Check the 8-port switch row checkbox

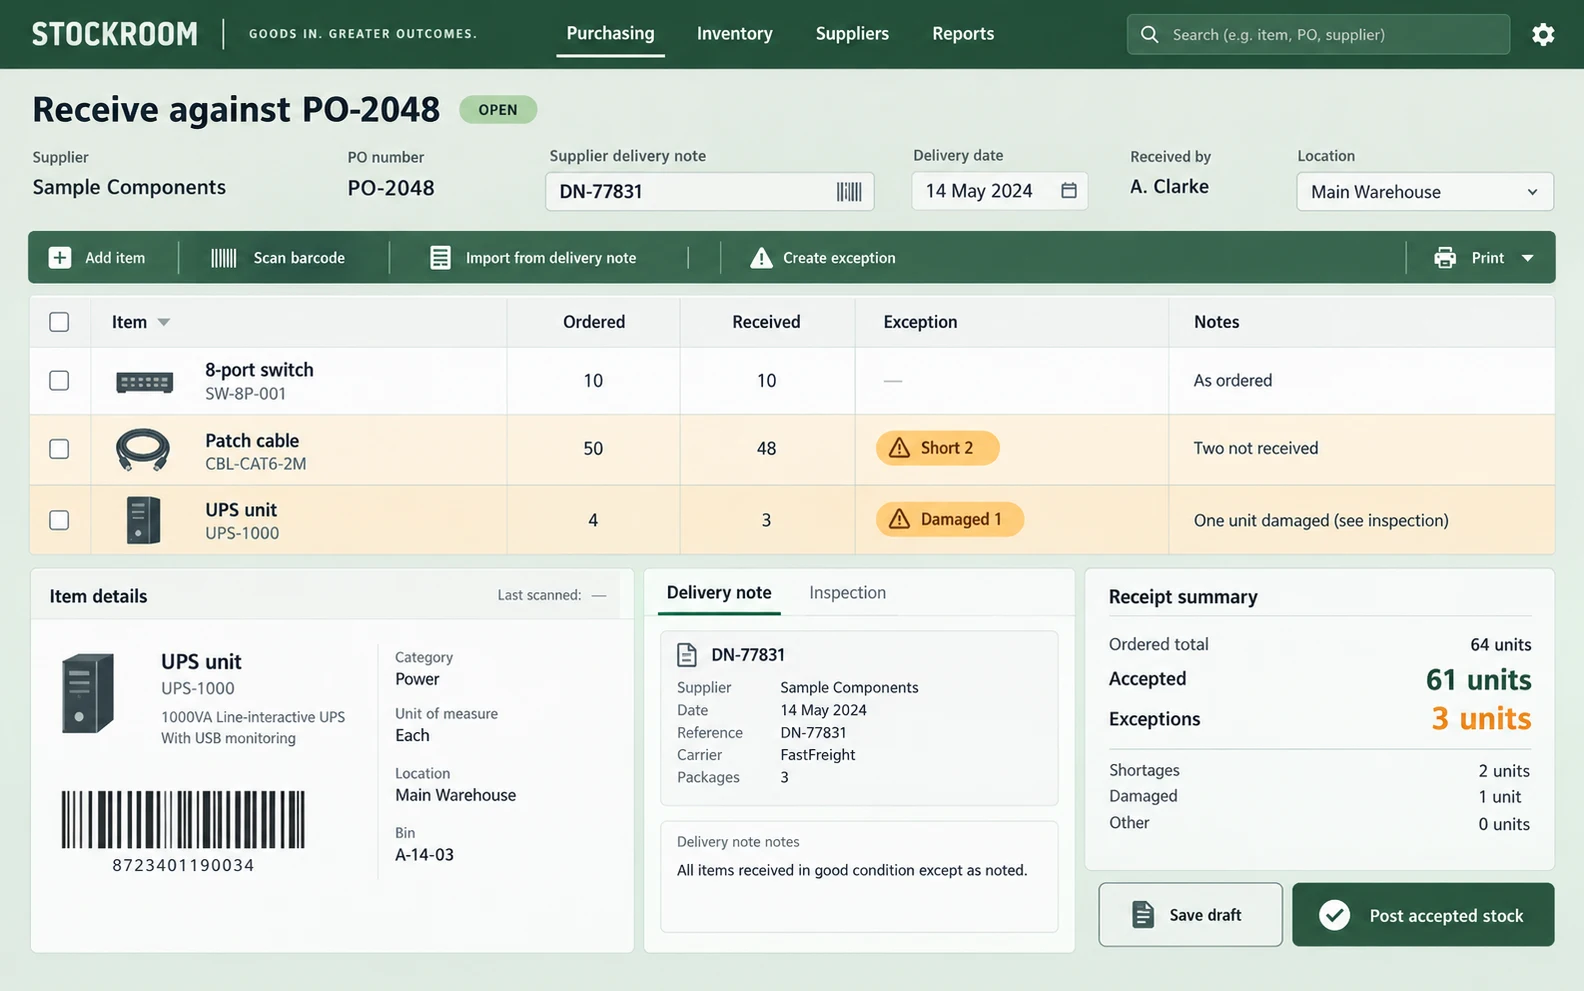59,380
